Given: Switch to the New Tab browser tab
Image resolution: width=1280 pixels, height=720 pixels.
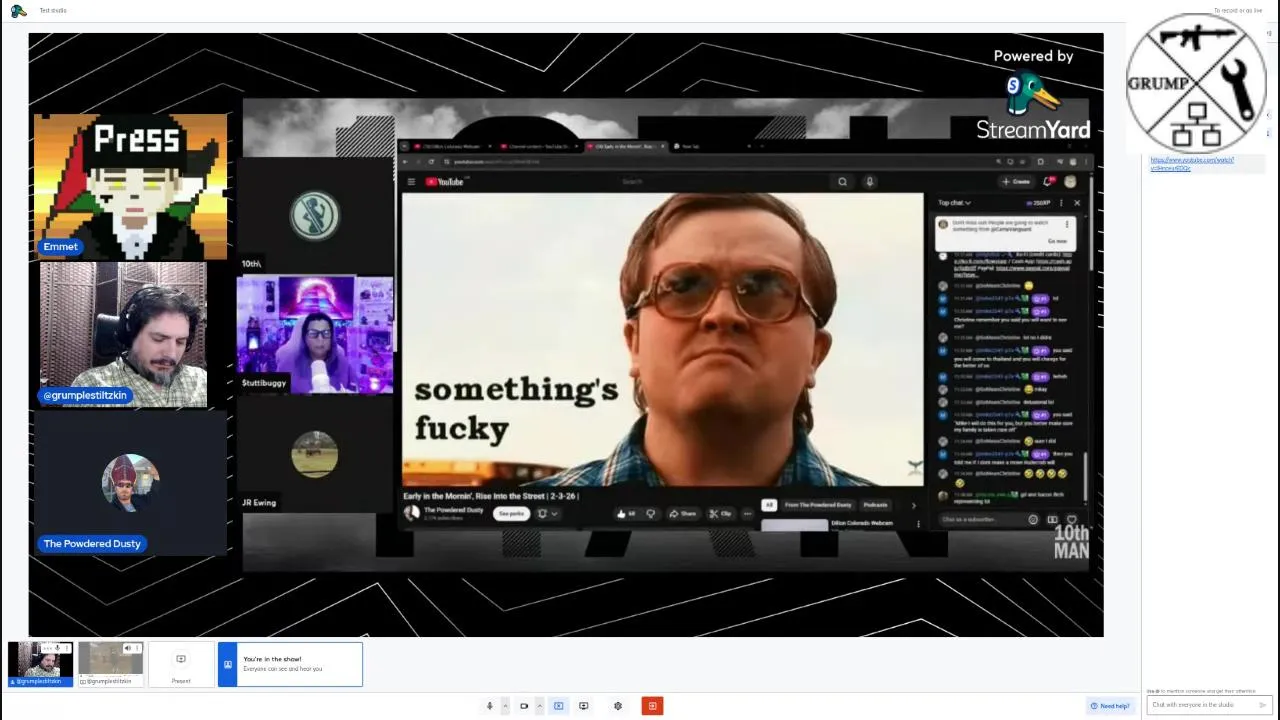Looking at the screenshot, I should click(x=688, y=147).
